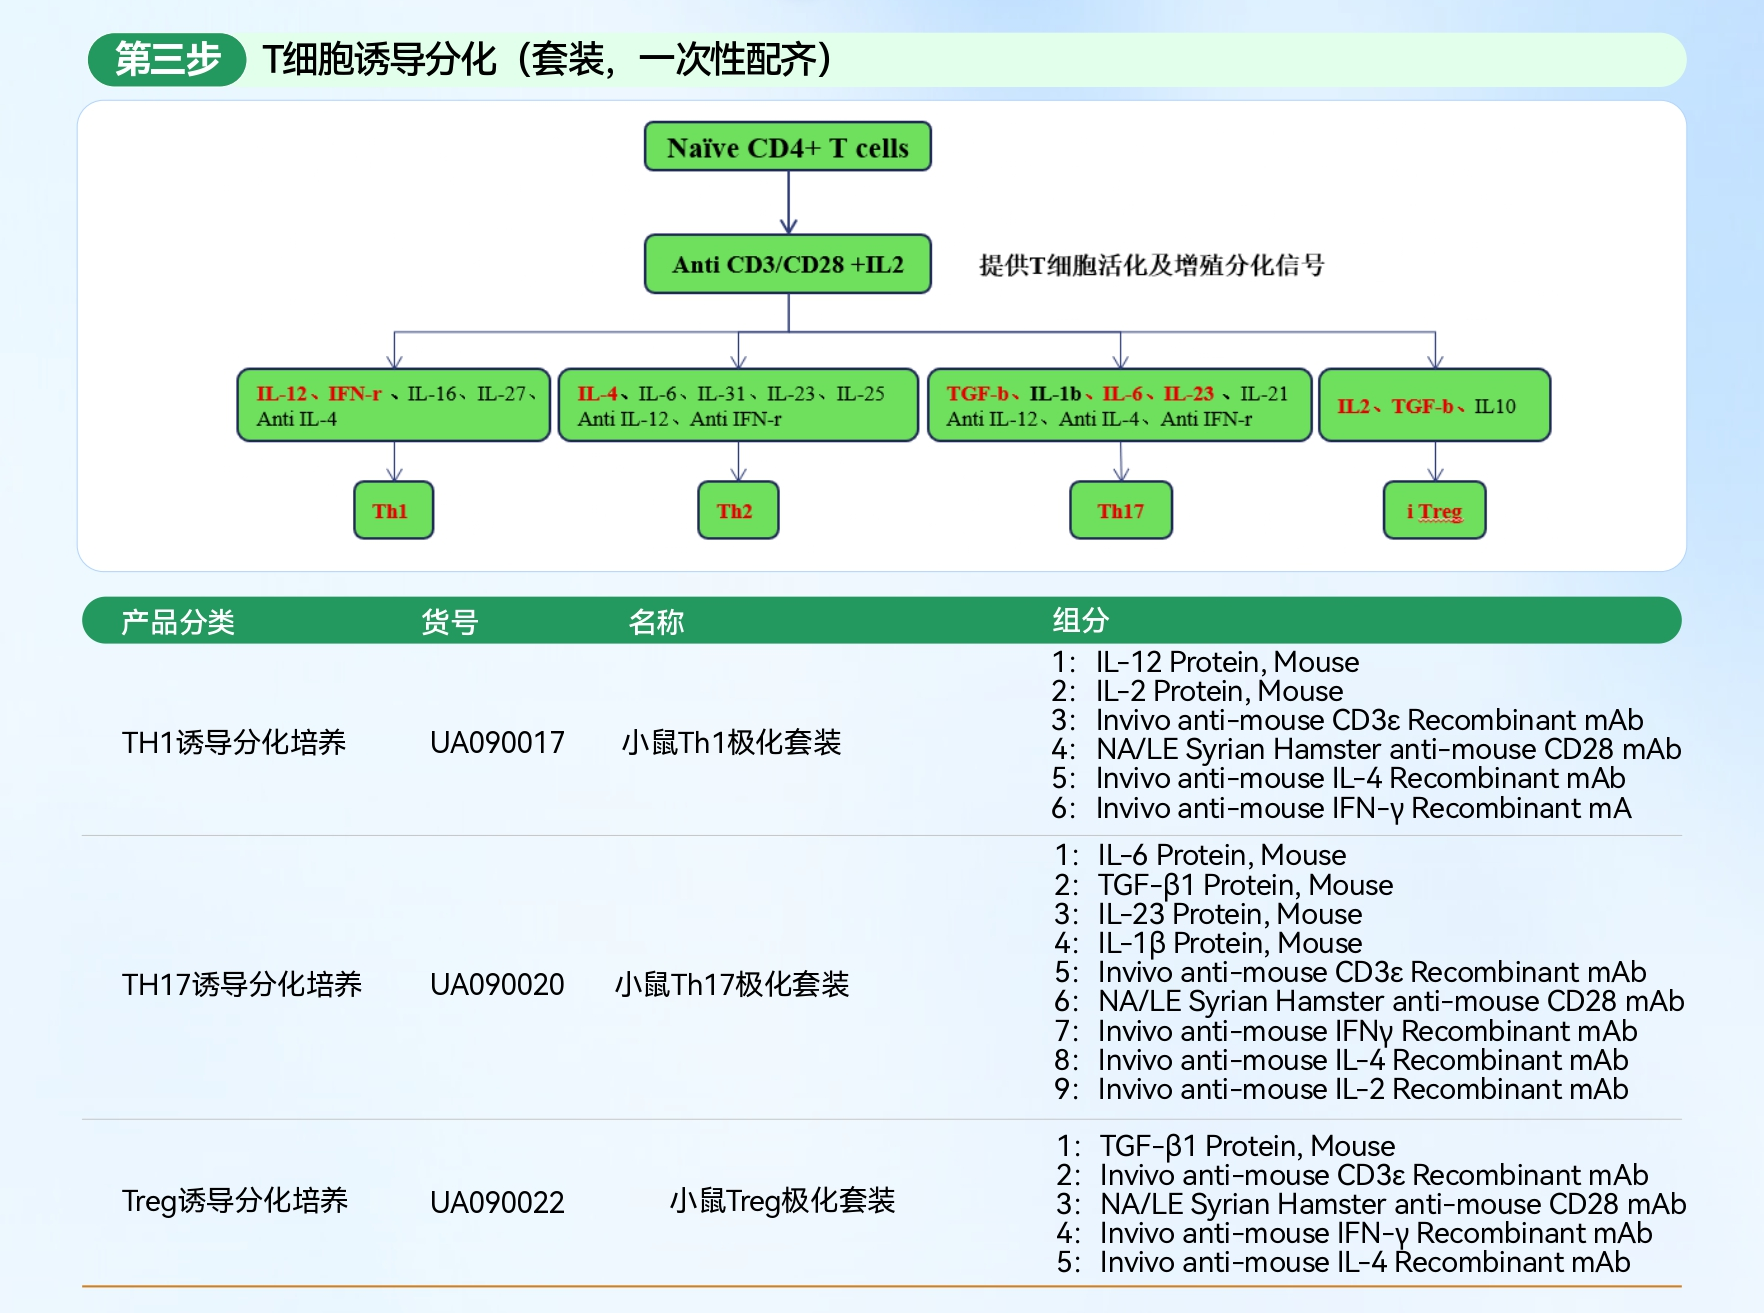Screen dimensions: 1764x1313
Task: Click the Anti CD3/CD28 +IL2 node
Action: 788,263
